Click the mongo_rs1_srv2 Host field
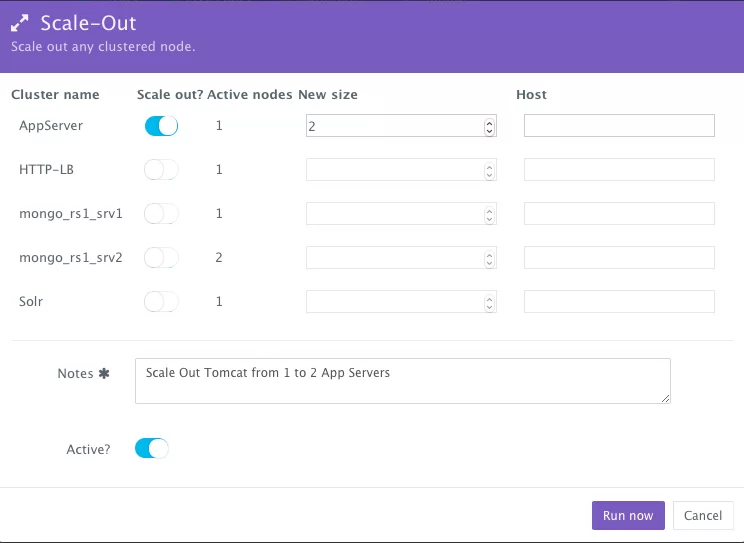Image resolution: width=744 pixels, height=543 pixels. 619,258
